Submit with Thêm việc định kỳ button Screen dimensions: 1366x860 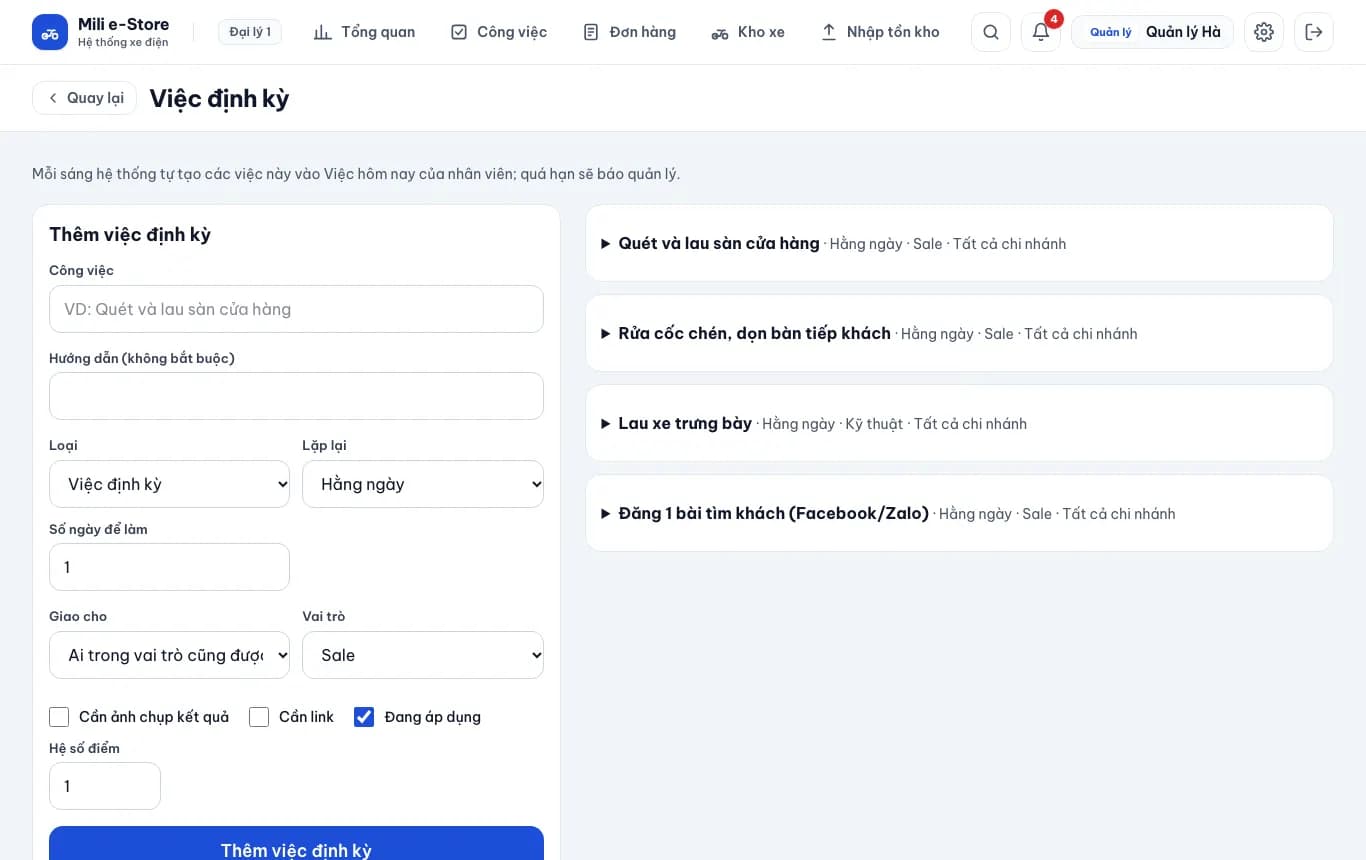pyautogui.click(x=296, y=849)
